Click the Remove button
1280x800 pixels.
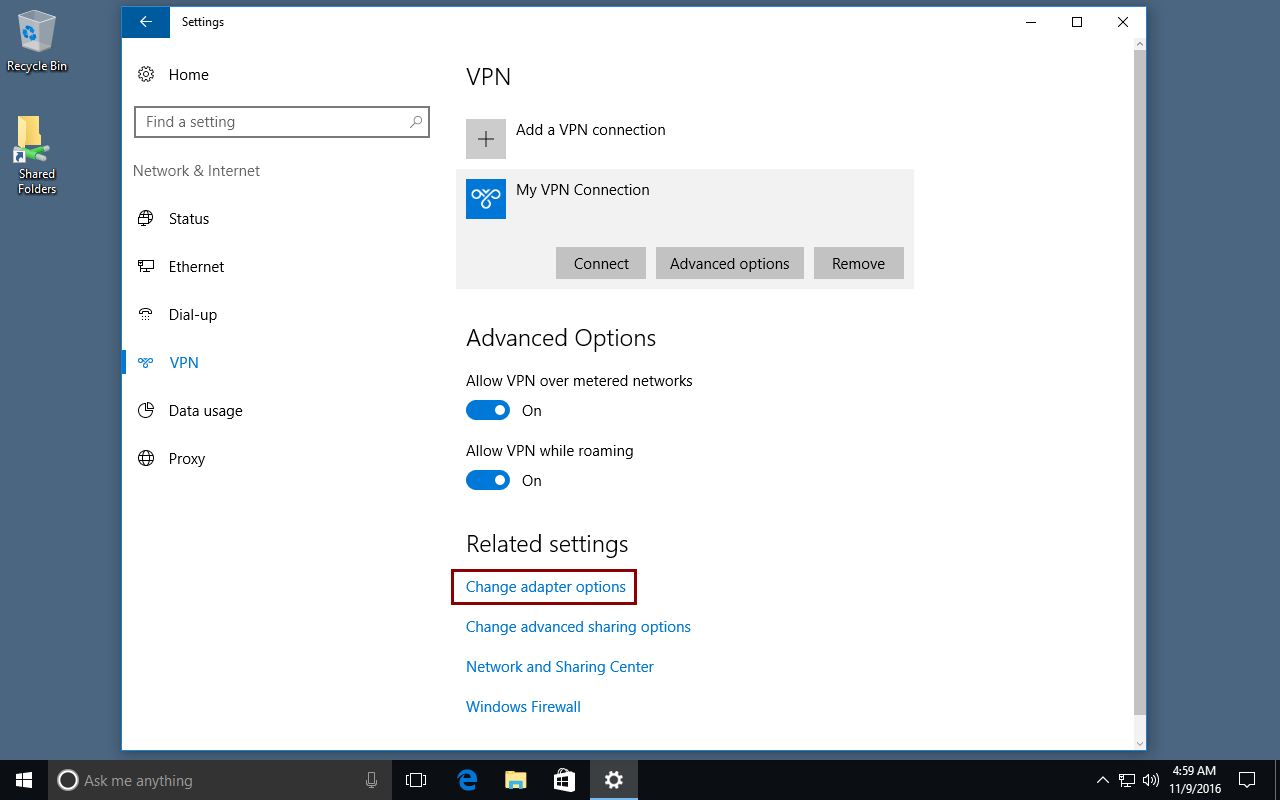859,263
